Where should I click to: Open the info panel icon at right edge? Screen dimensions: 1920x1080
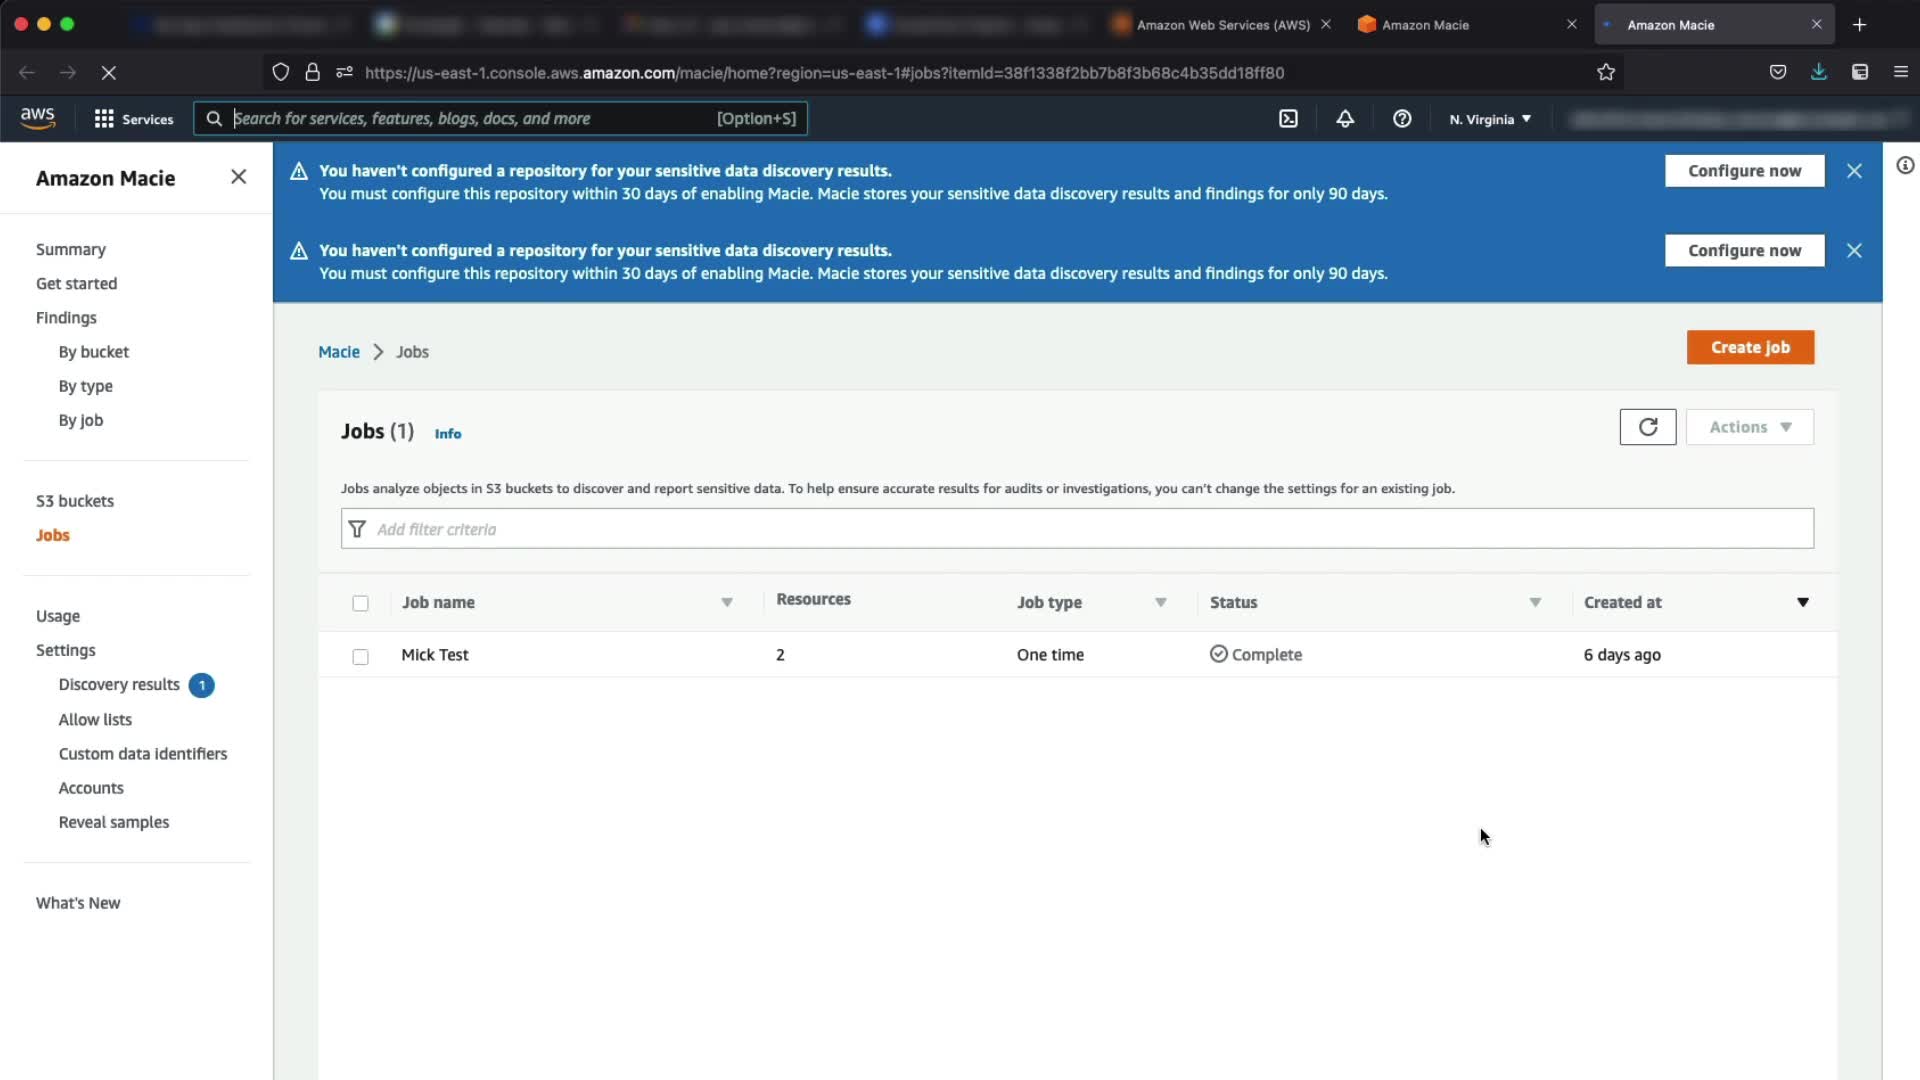click(1904, 166)
